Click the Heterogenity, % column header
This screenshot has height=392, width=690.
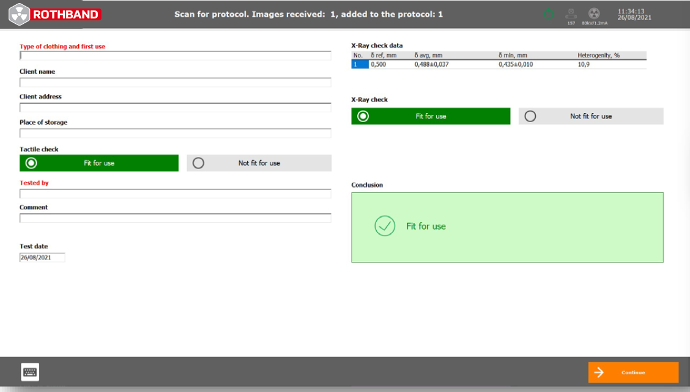(598, 55)
